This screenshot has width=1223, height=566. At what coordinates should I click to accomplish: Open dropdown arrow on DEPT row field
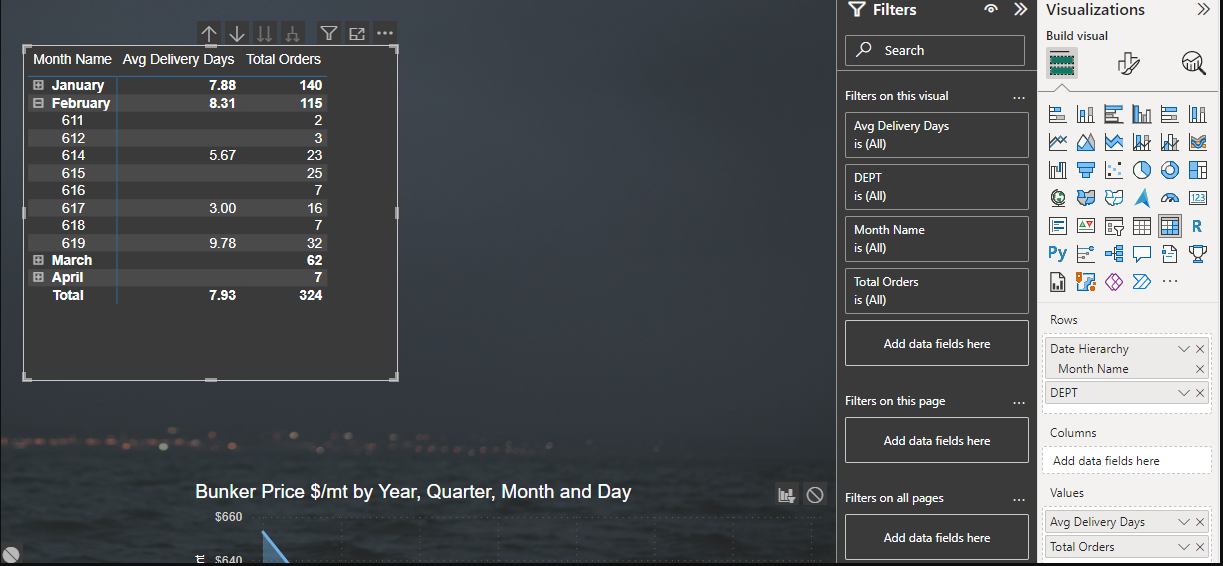pyautogui.click(x=1184, y=393)
